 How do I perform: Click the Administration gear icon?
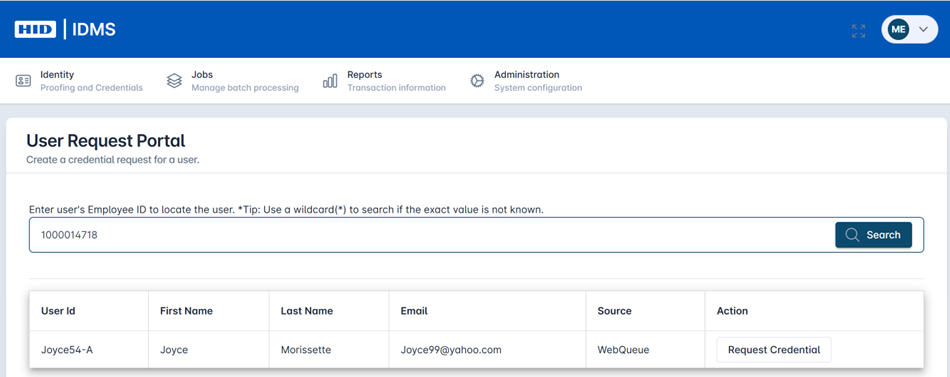pyautogui.click(x=477, y=81)
